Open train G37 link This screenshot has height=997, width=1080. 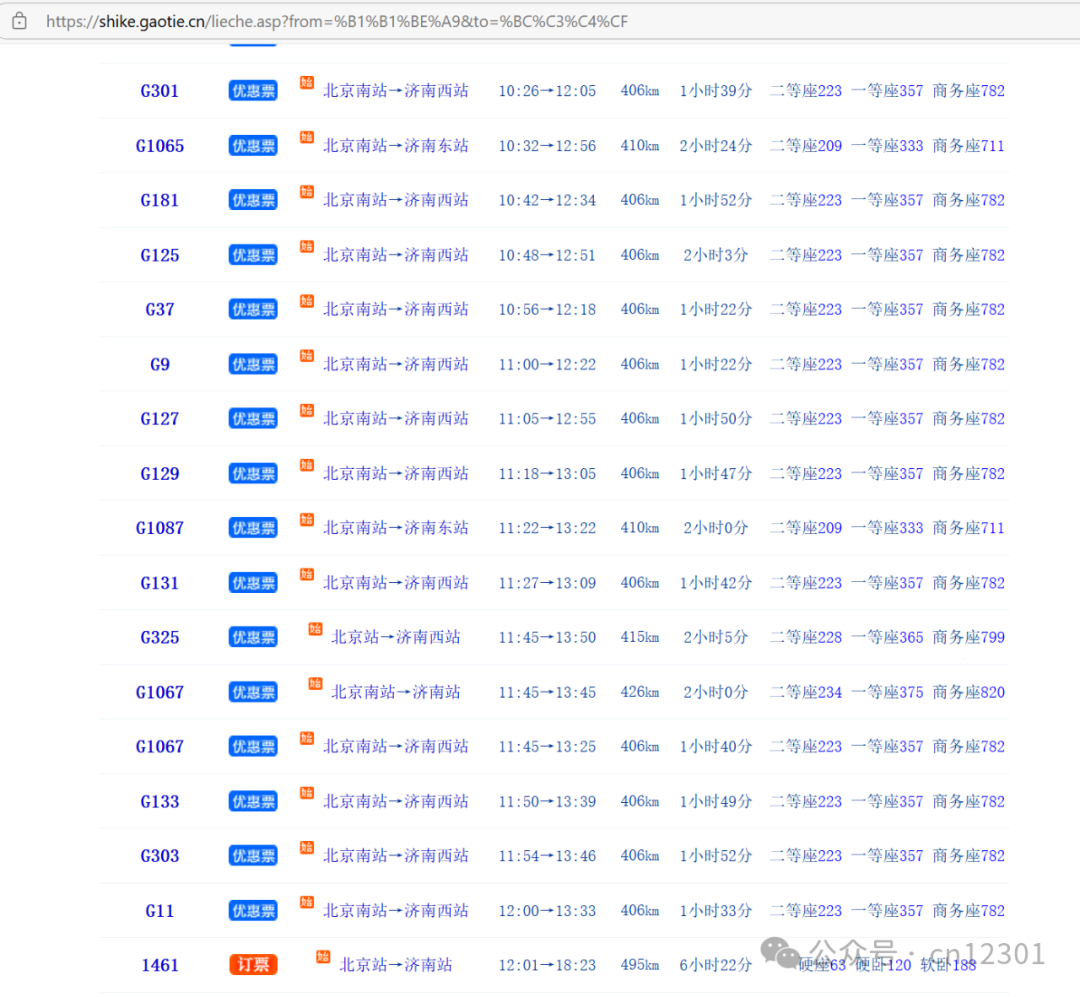coord(160,310)
